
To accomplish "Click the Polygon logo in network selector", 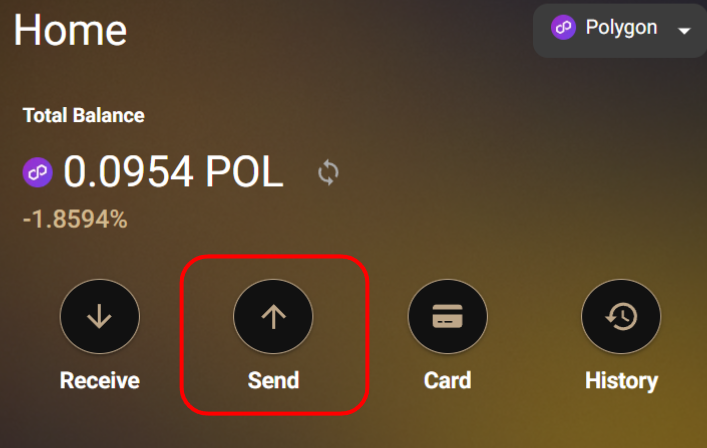I will (x=563, y=27).
